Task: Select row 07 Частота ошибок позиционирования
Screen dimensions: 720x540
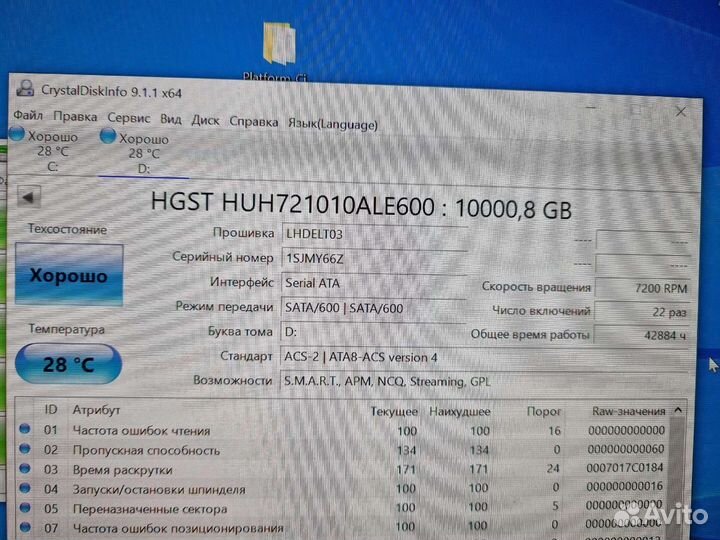Action: (342, 527)
